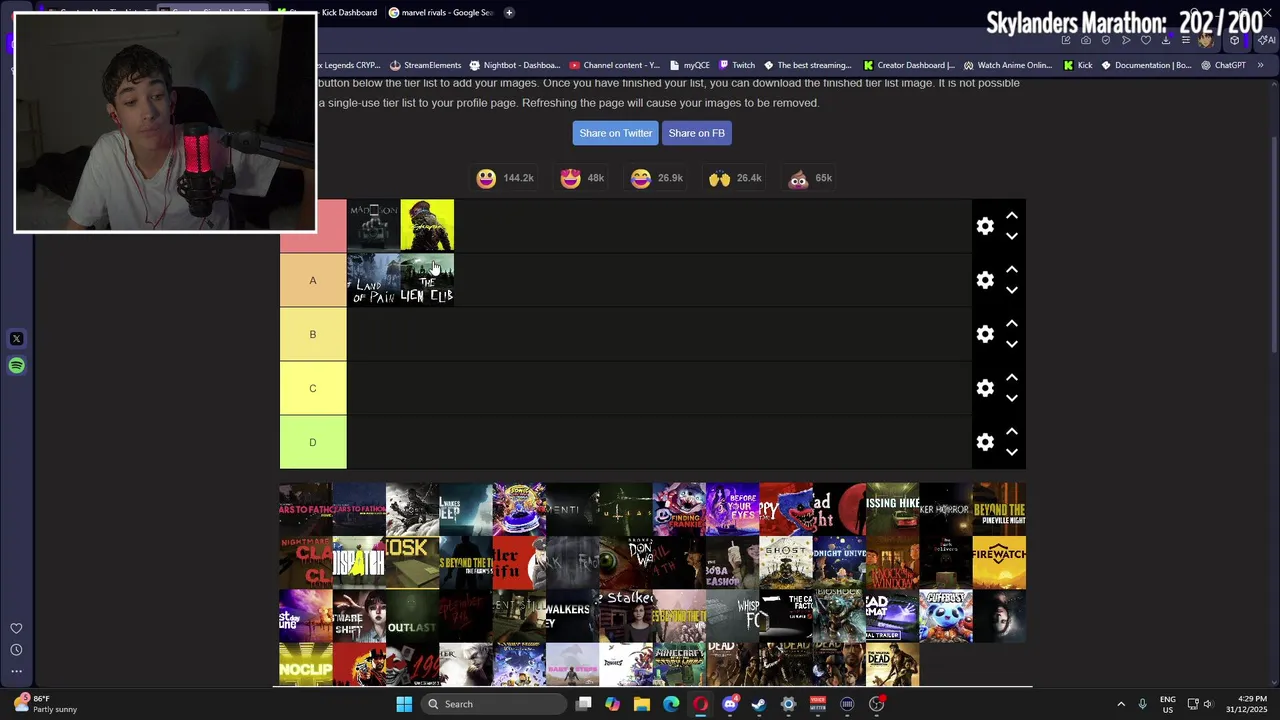Click the Opera icon in the taskbar
The height and width of the screenshot is (720, 1280).
pos(700,704)
